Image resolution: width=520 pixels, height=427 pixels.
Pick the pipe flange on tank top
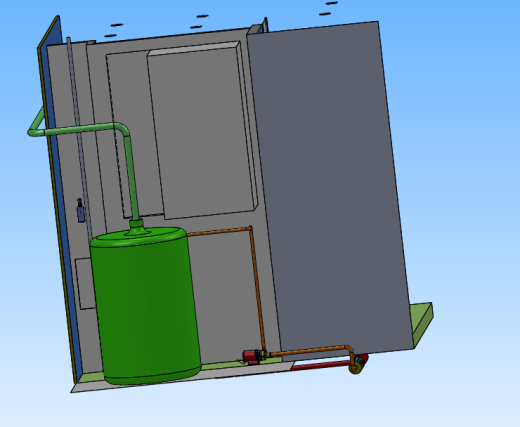[137, 229]
